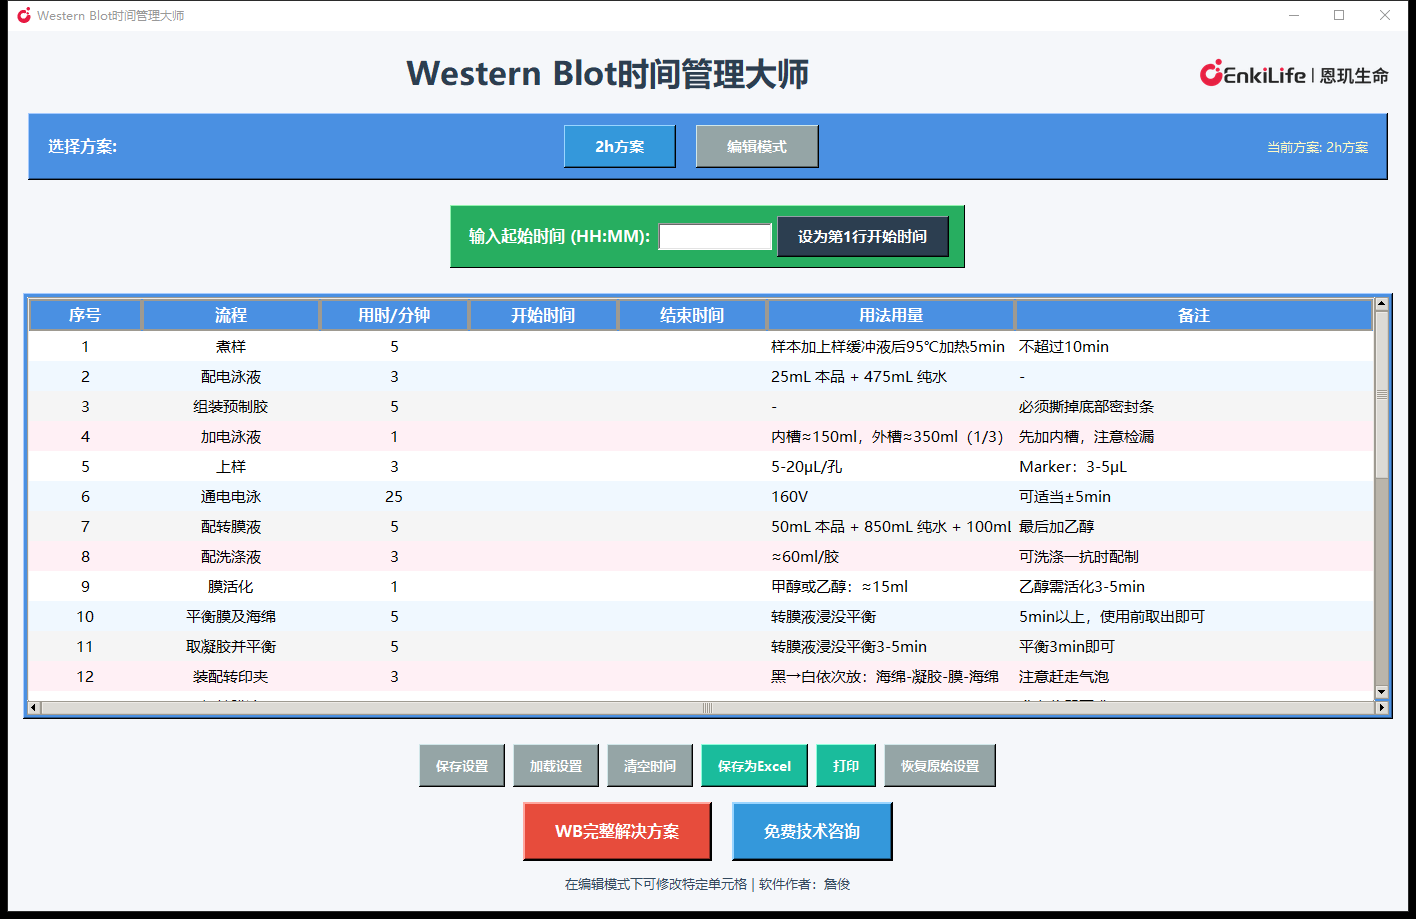Select the 通电电泳 cell

pyautogui.click(x=231, y=496)
